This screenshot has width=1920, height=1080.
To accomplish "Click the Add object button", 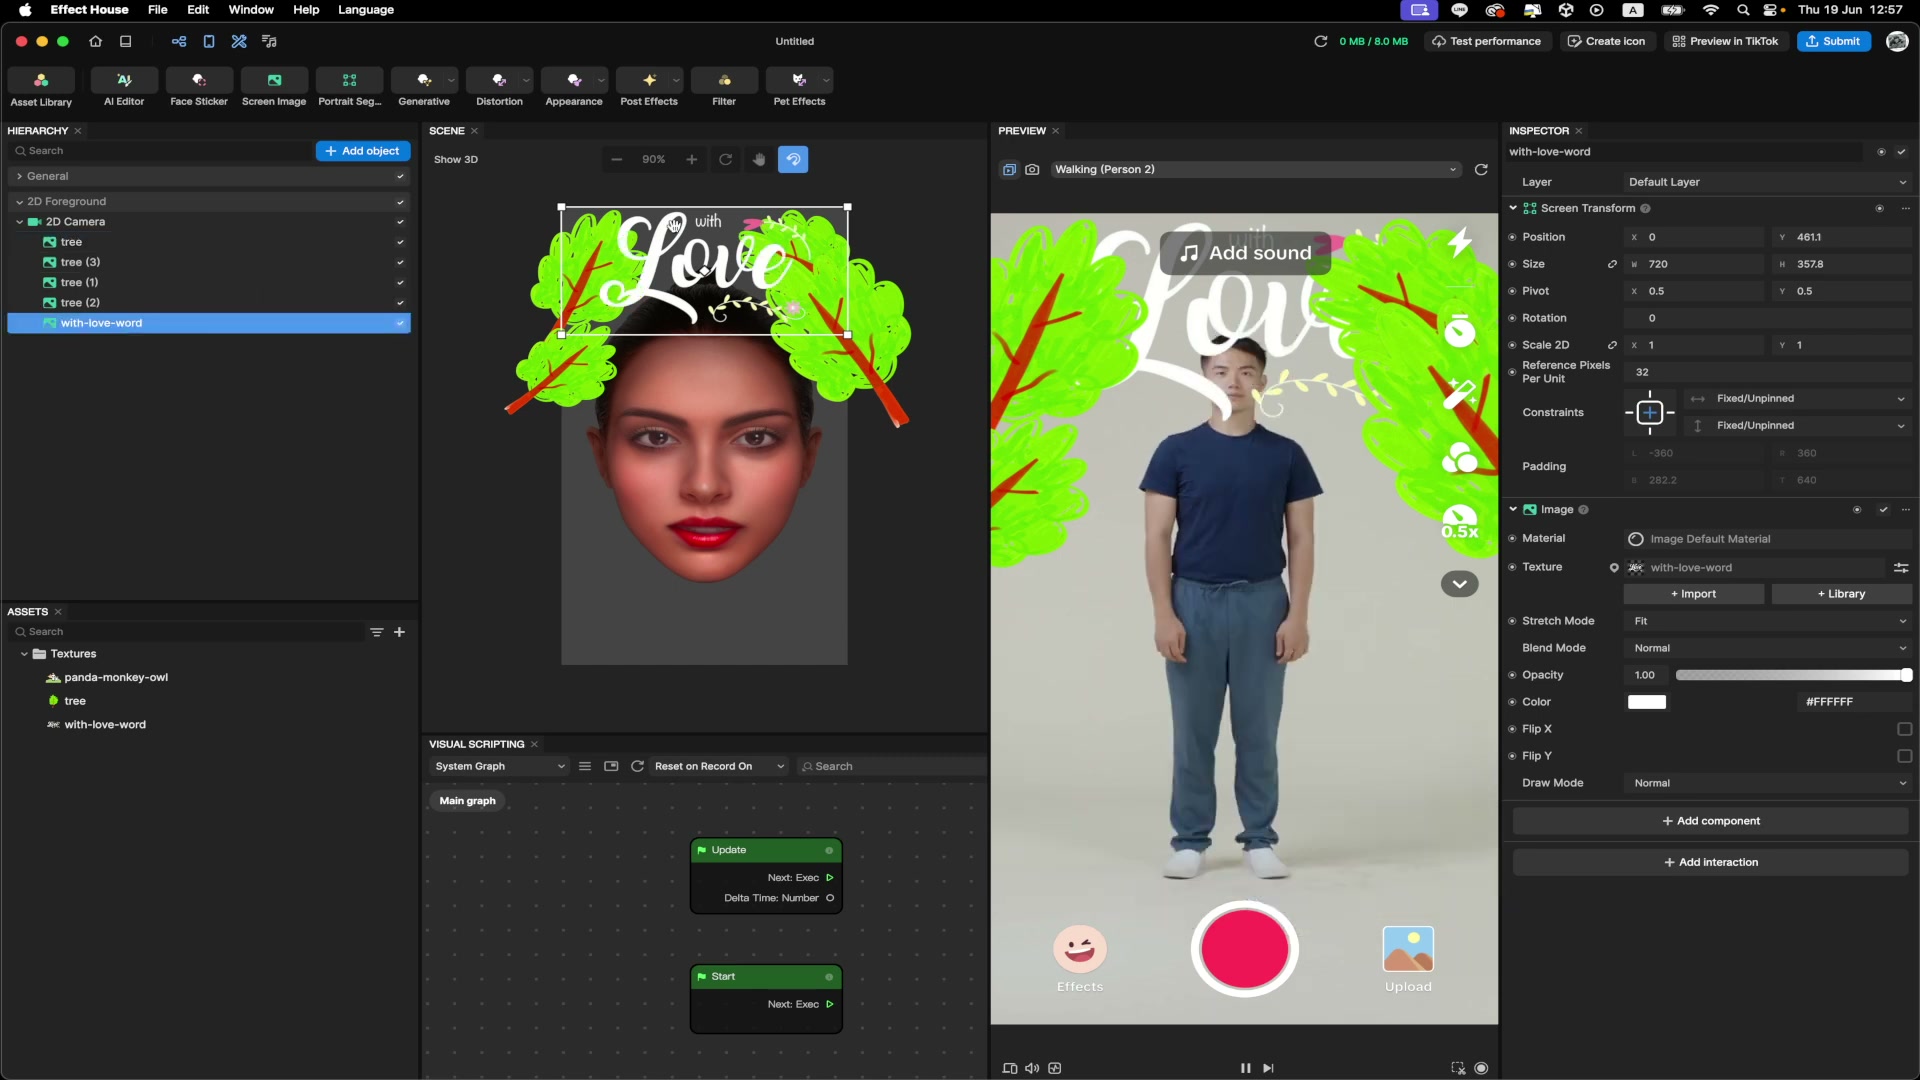I will click(362, 151).
